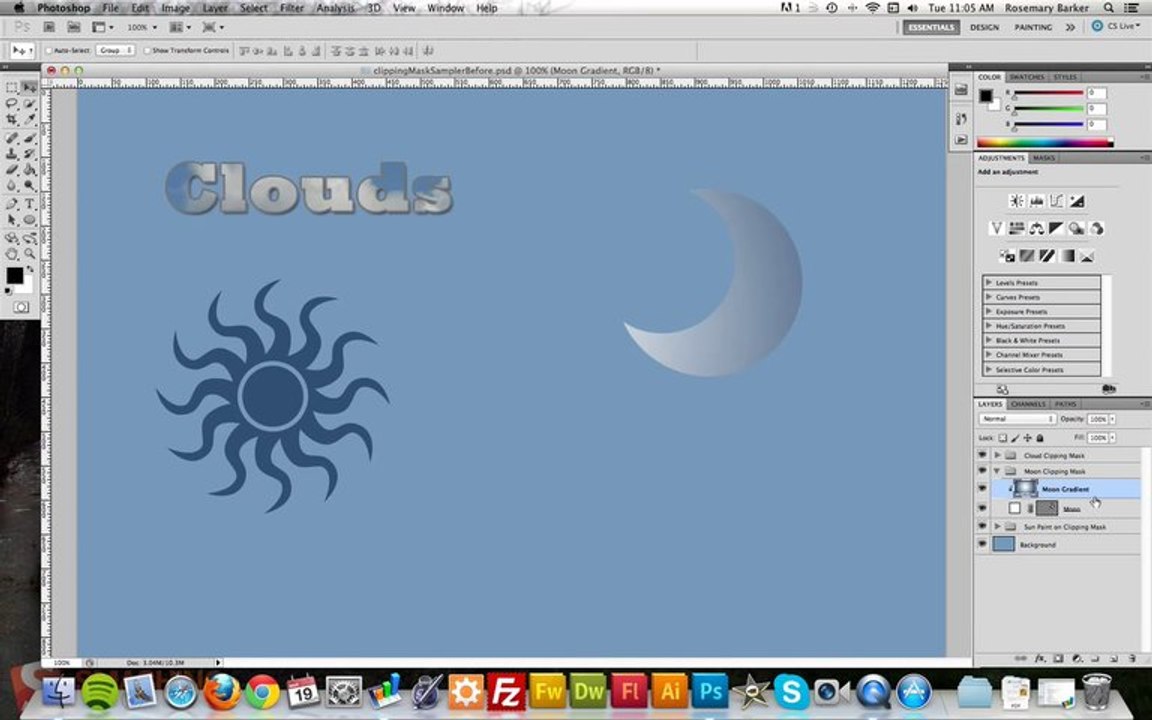
Task: Add a Vibrance adjustment
Action: point(996,228)
